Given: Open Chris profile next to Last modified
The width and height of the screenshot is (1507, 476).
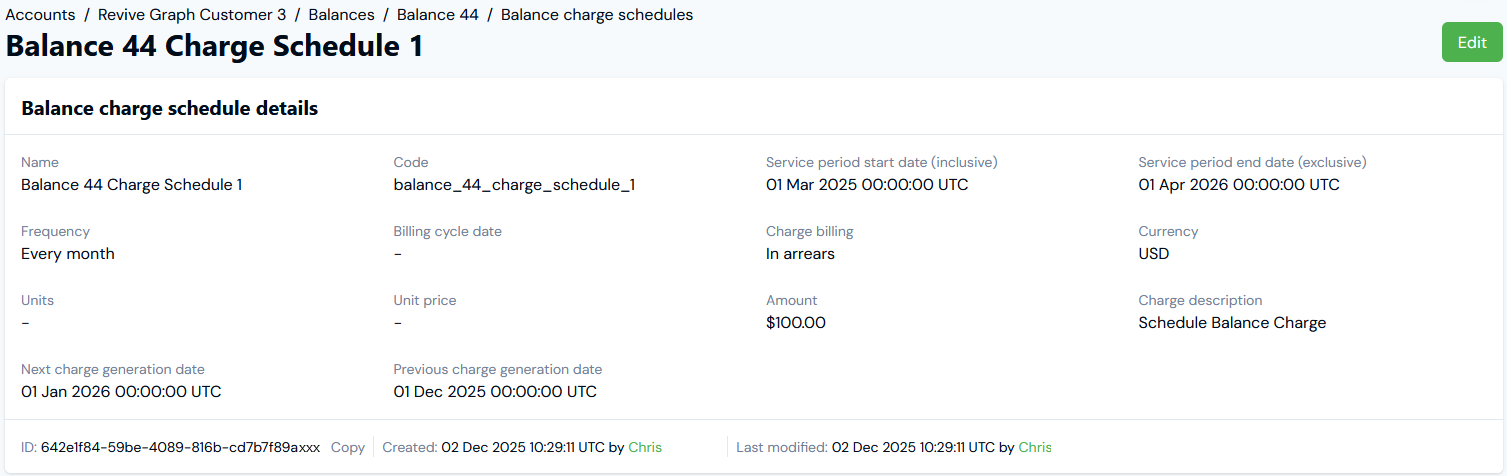Looking at the screenshot, I should coord(1035,447).
